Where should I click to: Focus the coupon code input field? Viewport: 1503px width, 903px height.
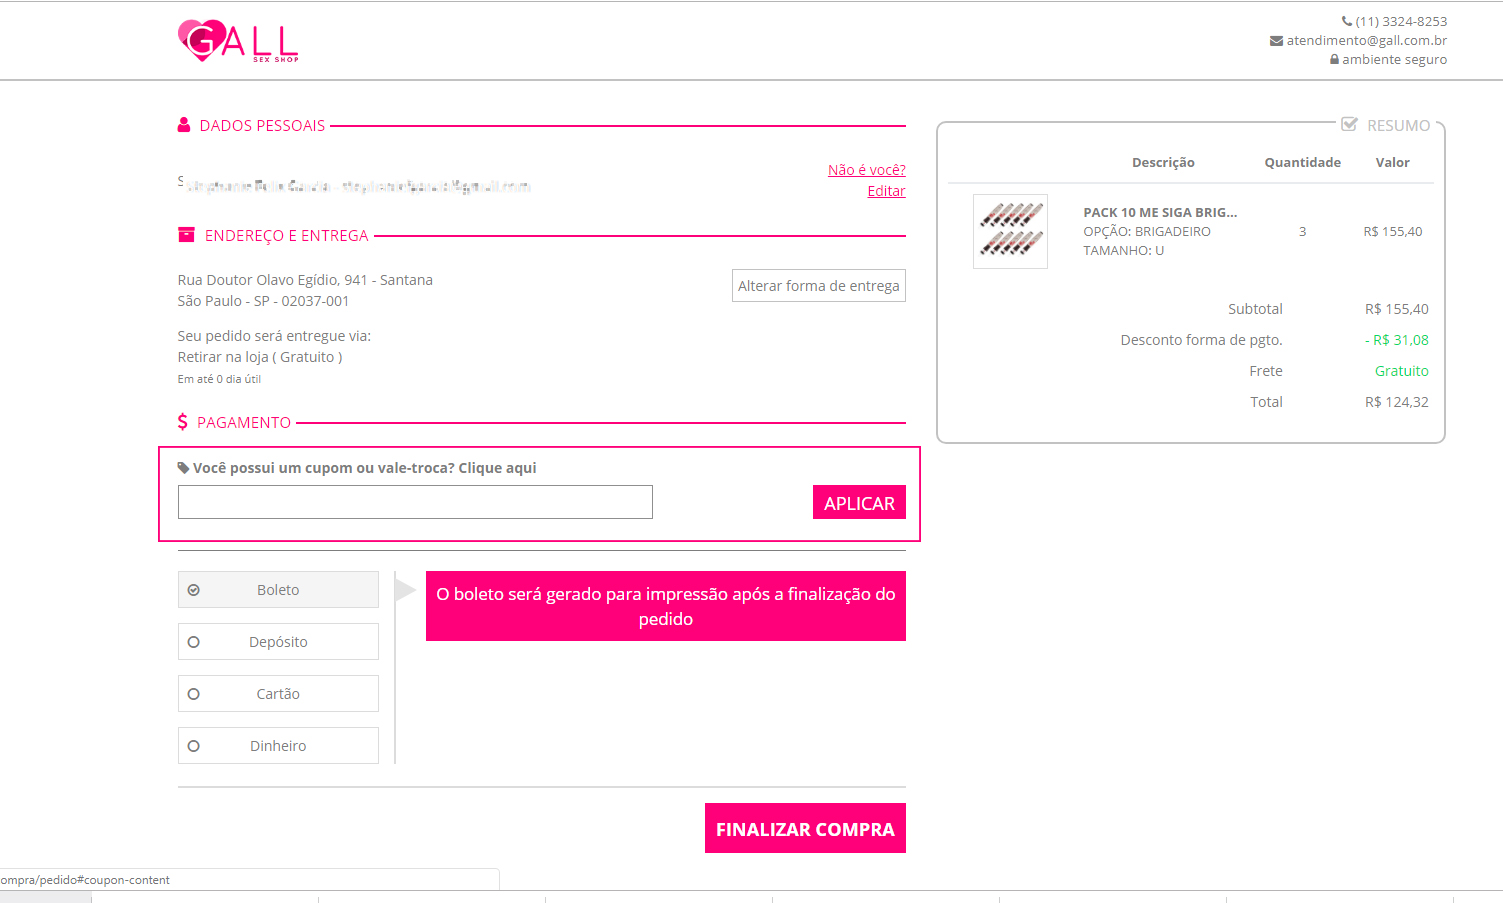[415, 502]
